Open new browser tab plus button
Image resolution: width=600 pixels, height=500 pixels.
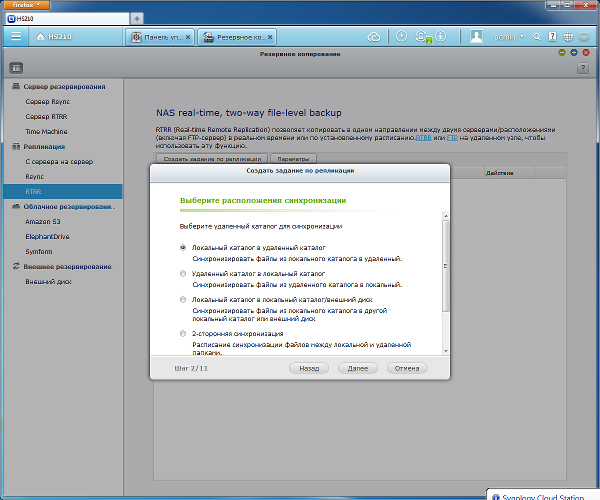coord(137,18)
